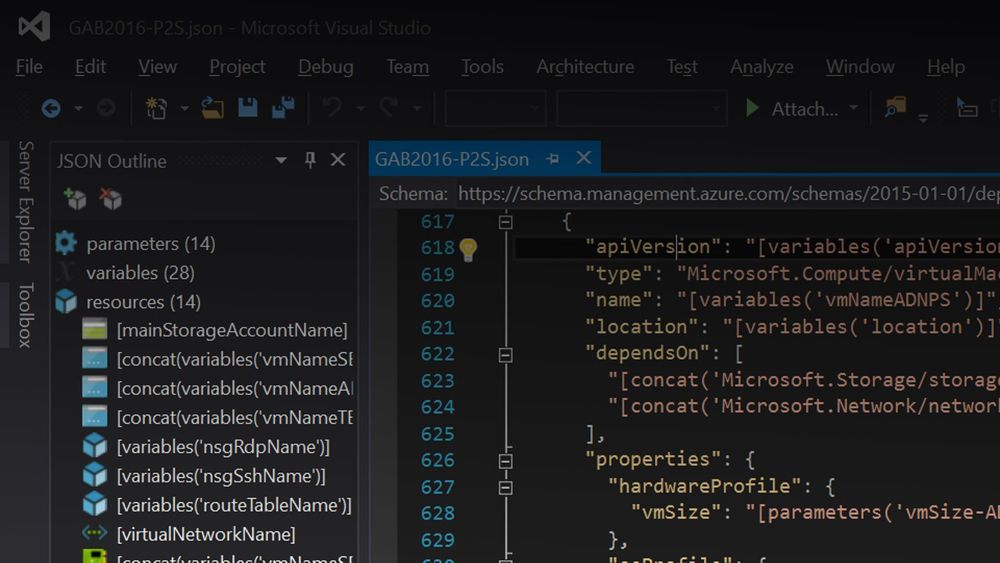This screenshot has height=563, width=1000.
Task: Open the File menu
Action: 29,66
